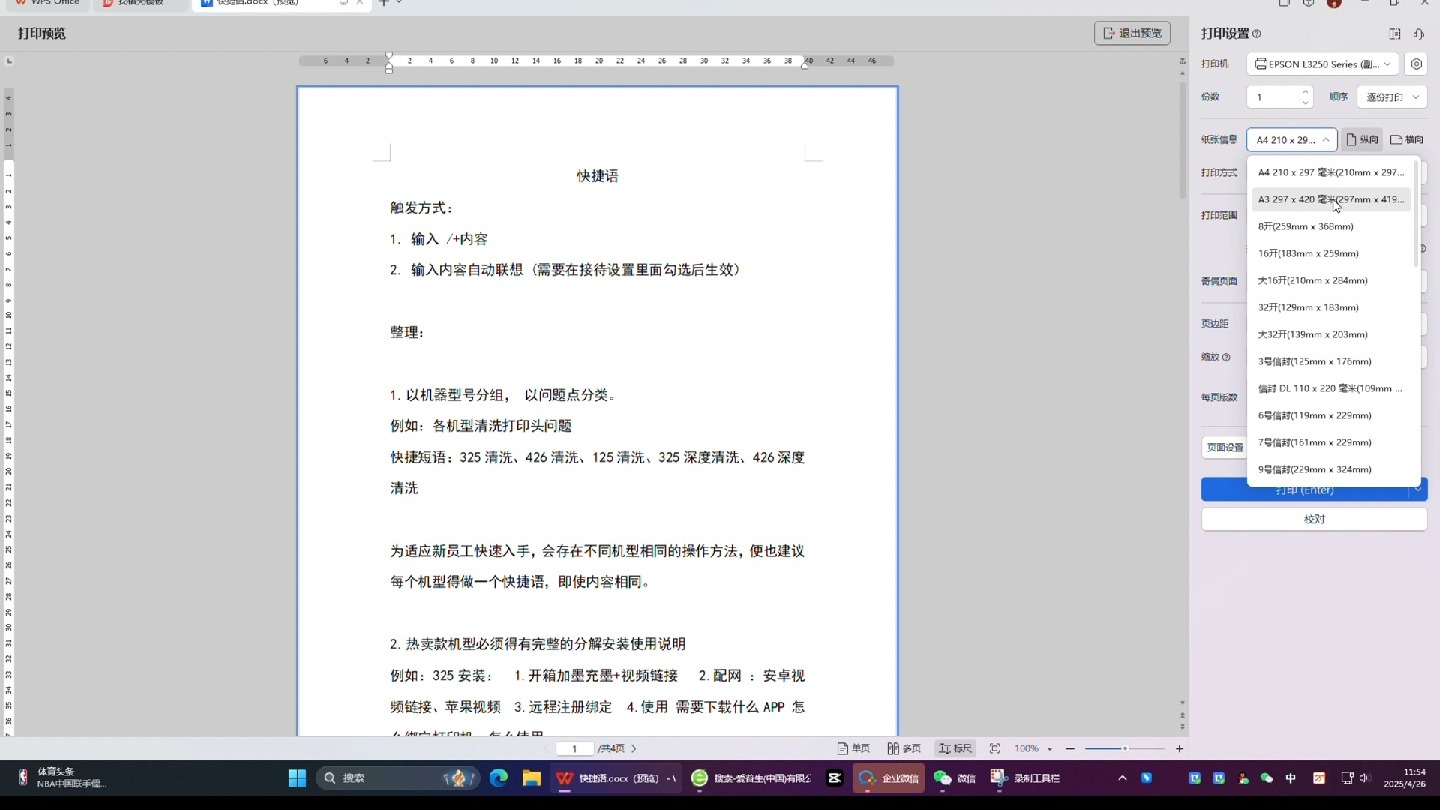Image resolution: width=1440 pixels, height=810 pixels.
Task: Select landscape orientation (横向)
Action: tap(1405, 139)
